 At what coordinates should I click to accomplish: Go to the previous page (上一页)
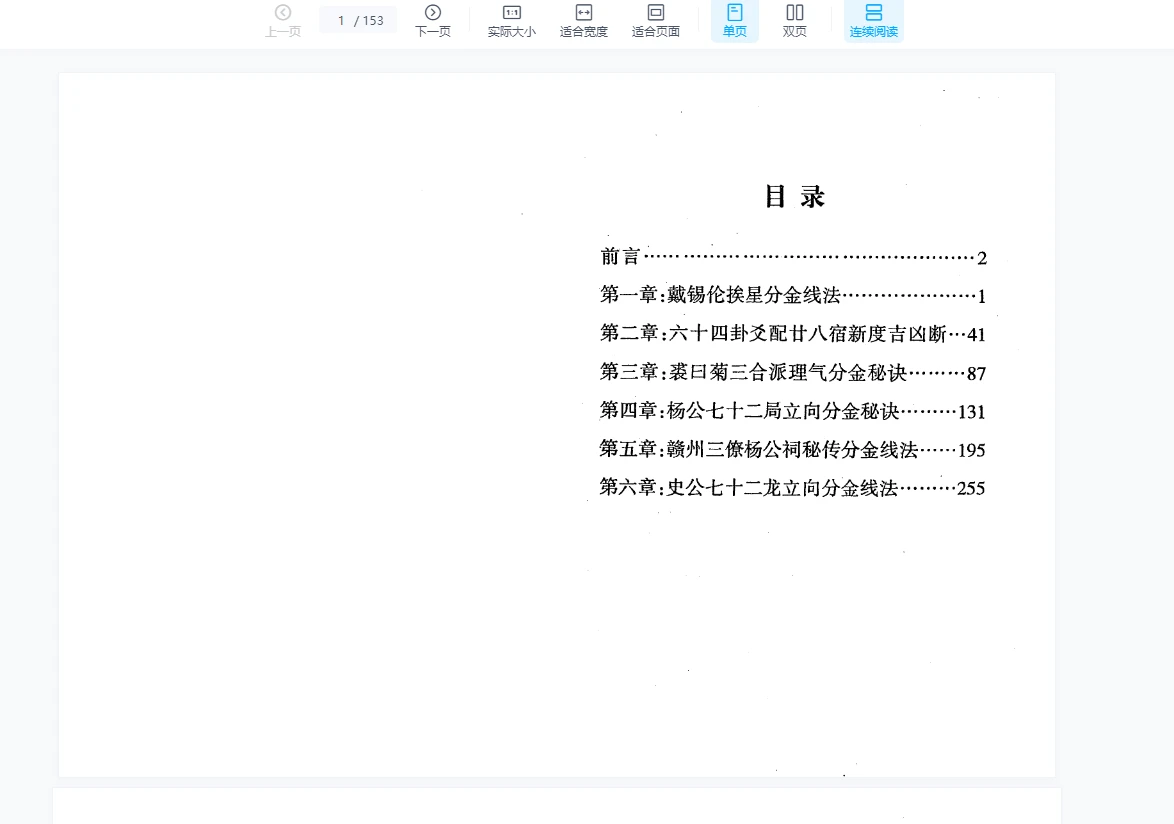(x=283, y=20)
